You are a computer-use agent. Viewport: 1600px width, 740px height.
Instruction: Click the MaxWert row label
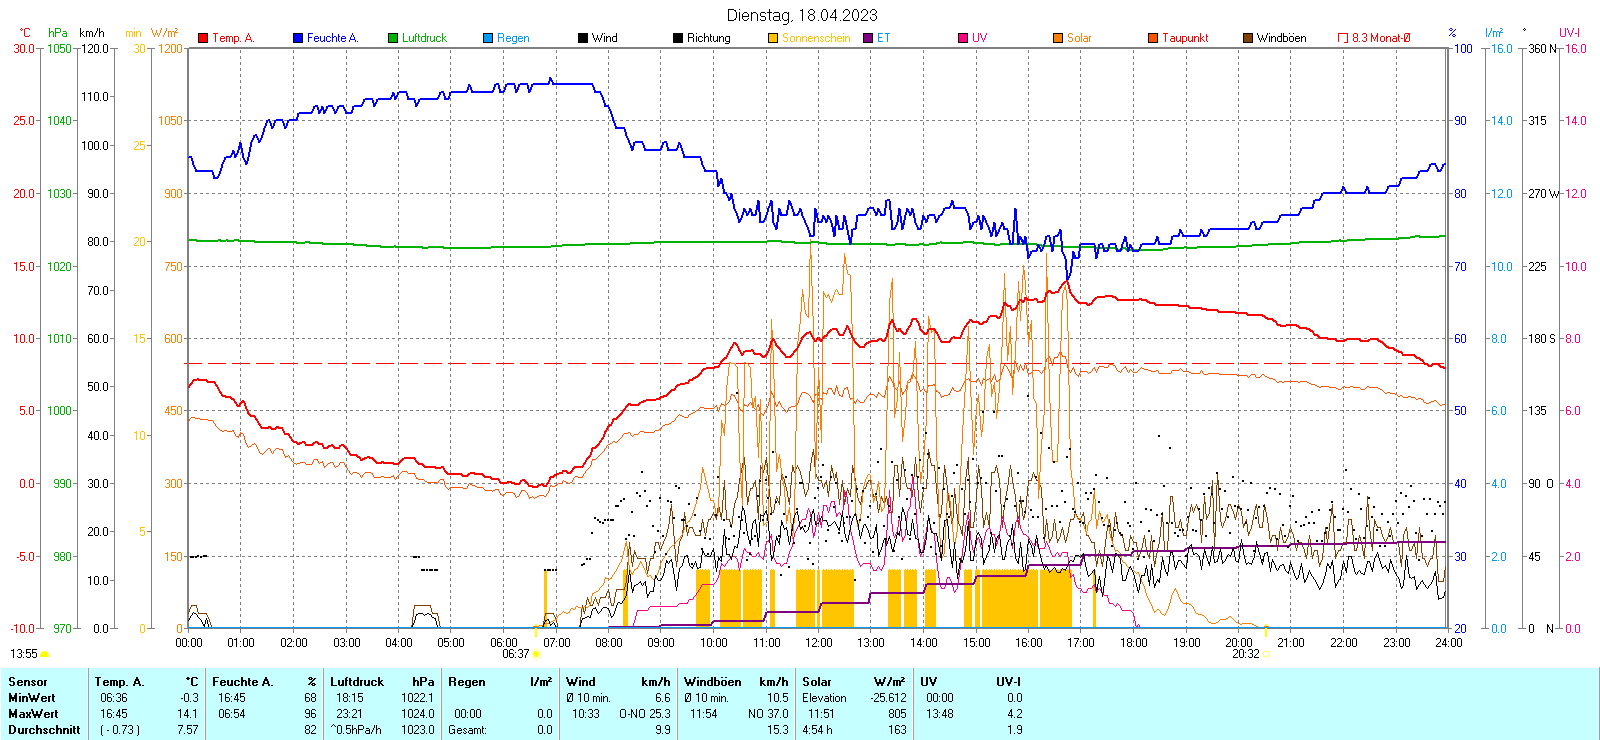click(33, 714)
